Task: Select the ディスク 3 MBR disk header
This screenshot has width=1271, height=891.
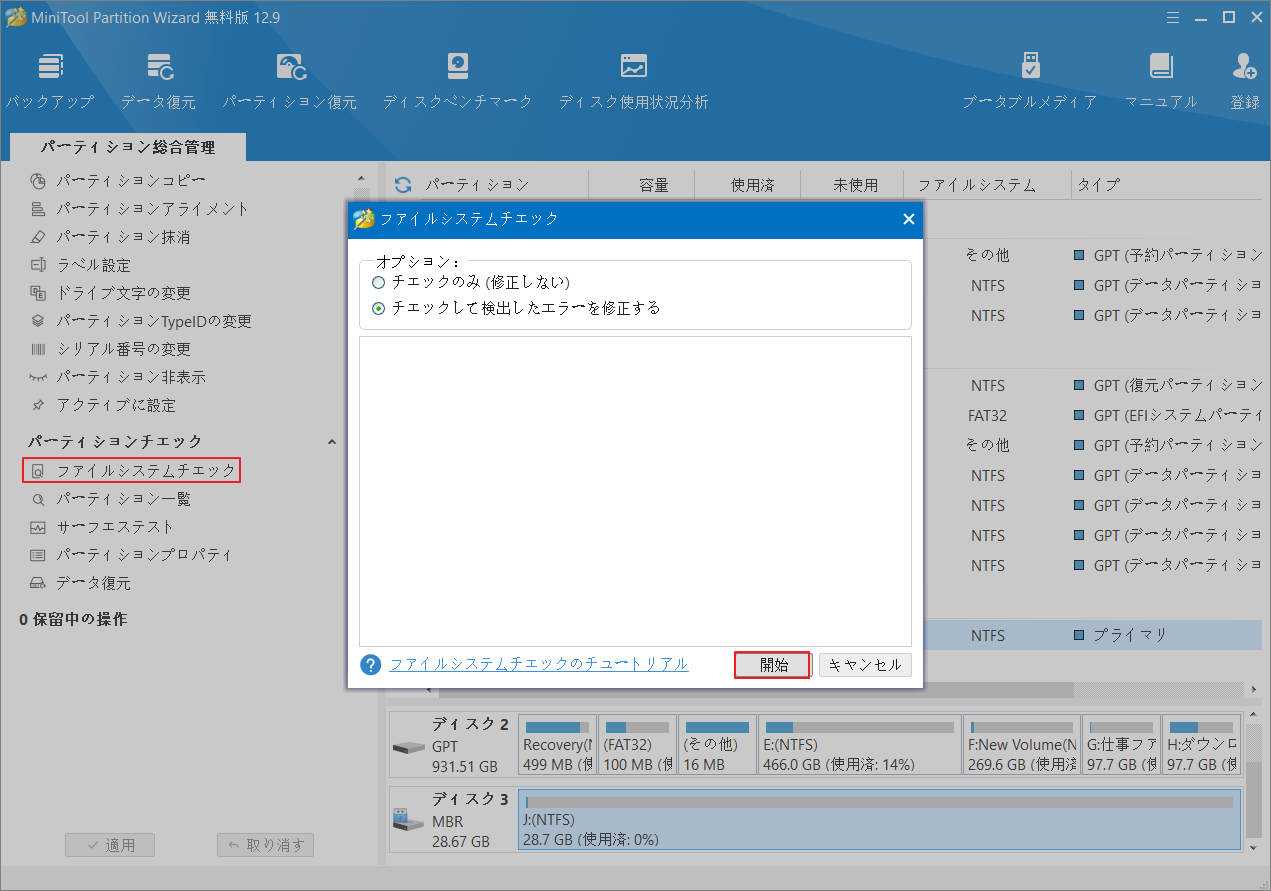Action: 453,820
